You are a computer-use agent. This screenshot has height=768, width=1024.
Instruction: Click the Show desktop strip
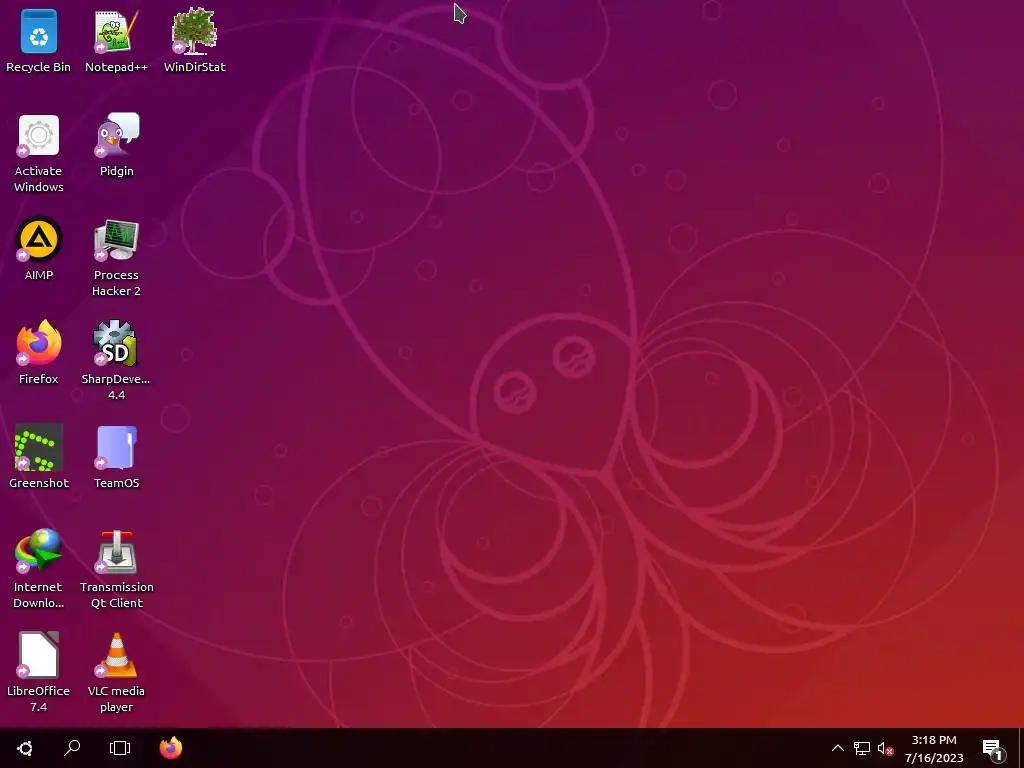(1021, 748)
